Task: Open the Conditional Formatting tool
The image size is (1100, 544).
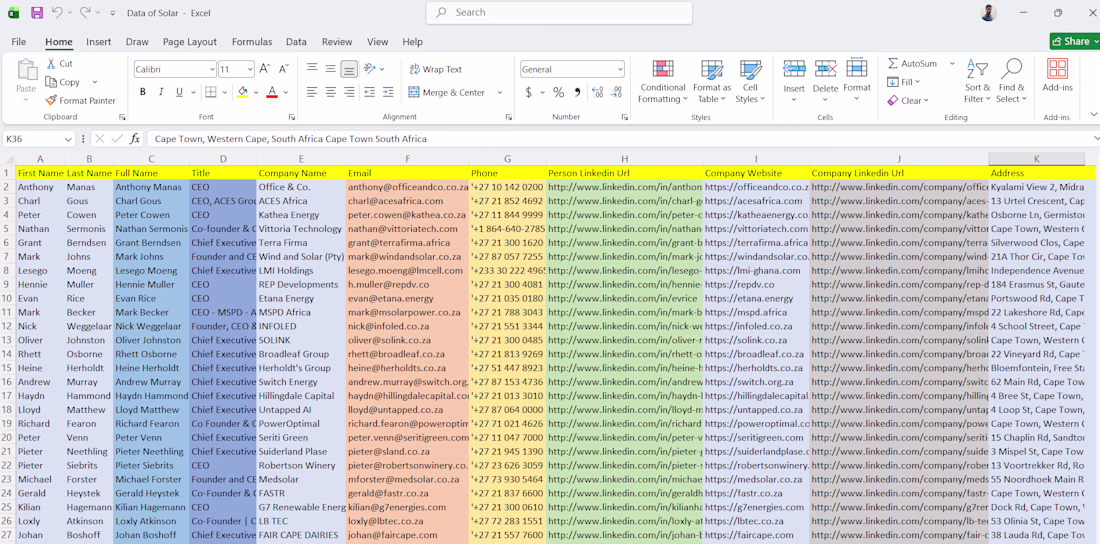Action: click(x=663, y=82)
